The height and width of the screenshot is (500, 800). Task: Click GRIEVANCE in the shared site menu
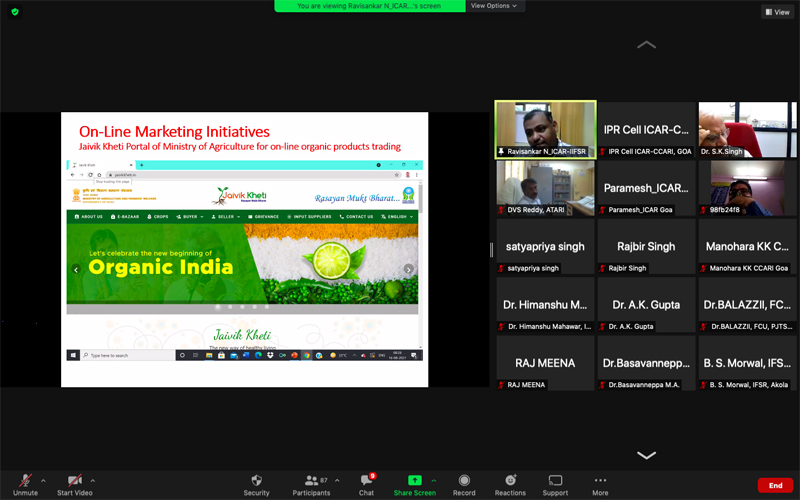263,217
